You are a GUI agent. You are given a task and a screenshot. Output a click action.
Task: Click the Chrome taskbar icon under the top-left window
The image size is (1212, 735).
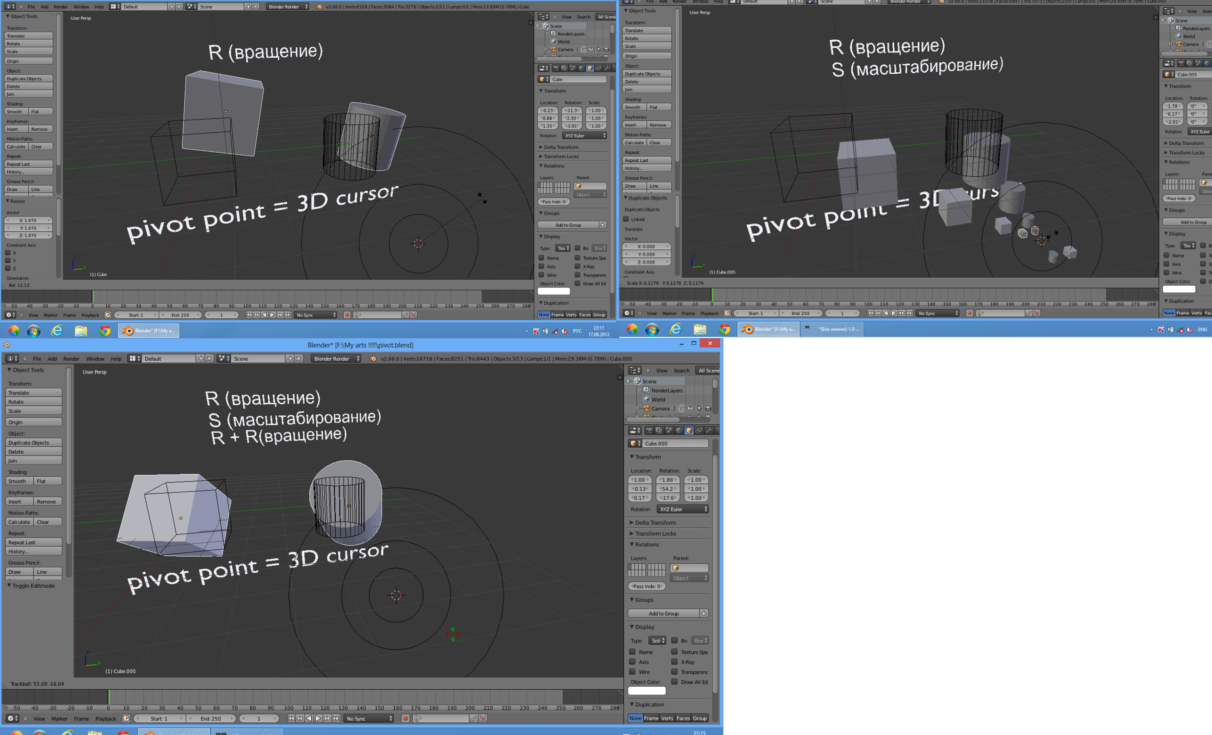(105, 331)
